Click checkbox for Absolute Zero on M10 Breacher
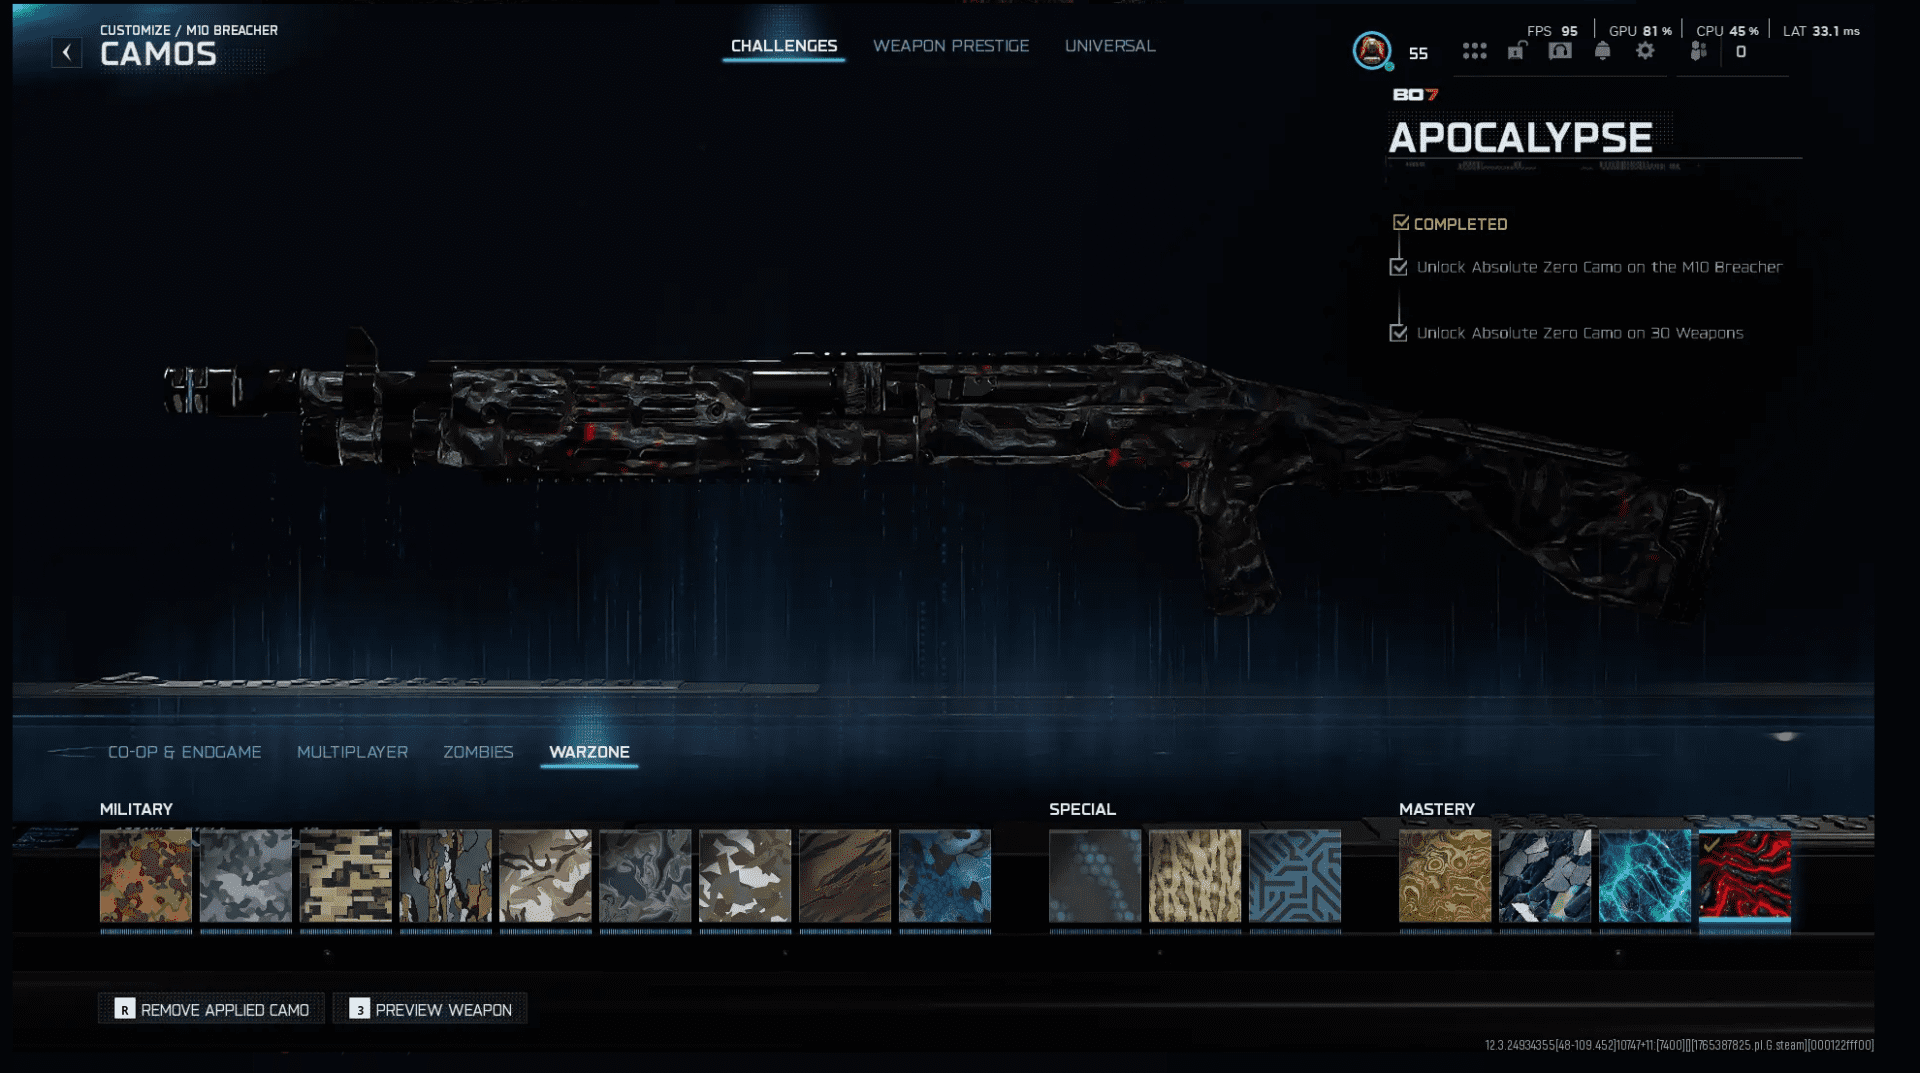This screenshot has height=1073, width=1920. [1399, 267]
